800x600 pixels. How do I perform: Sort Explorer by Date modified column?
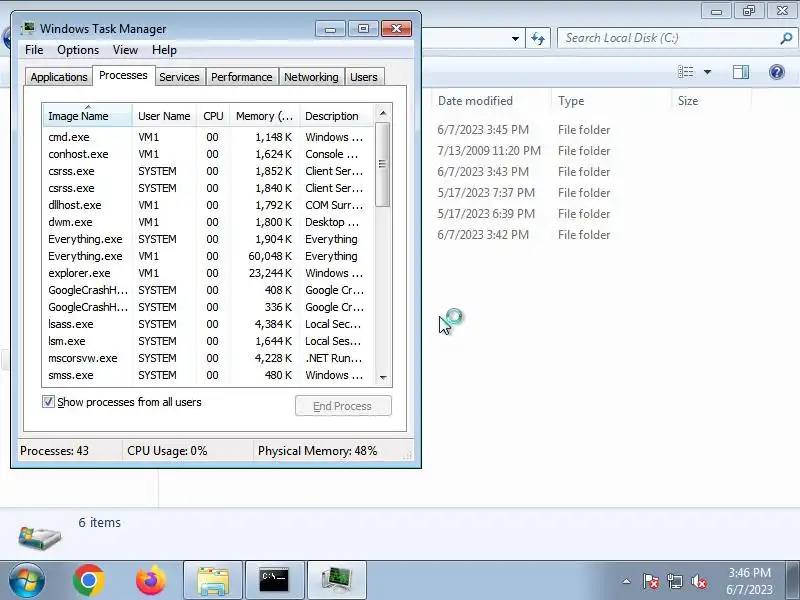490,101
